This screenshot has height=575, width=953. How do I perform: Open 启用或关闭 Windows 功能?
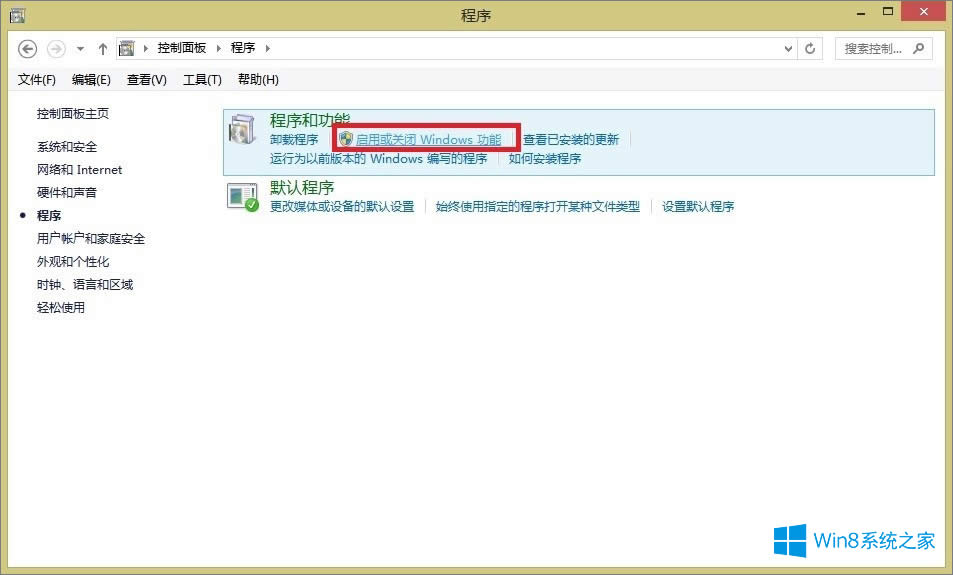[428, 140]
